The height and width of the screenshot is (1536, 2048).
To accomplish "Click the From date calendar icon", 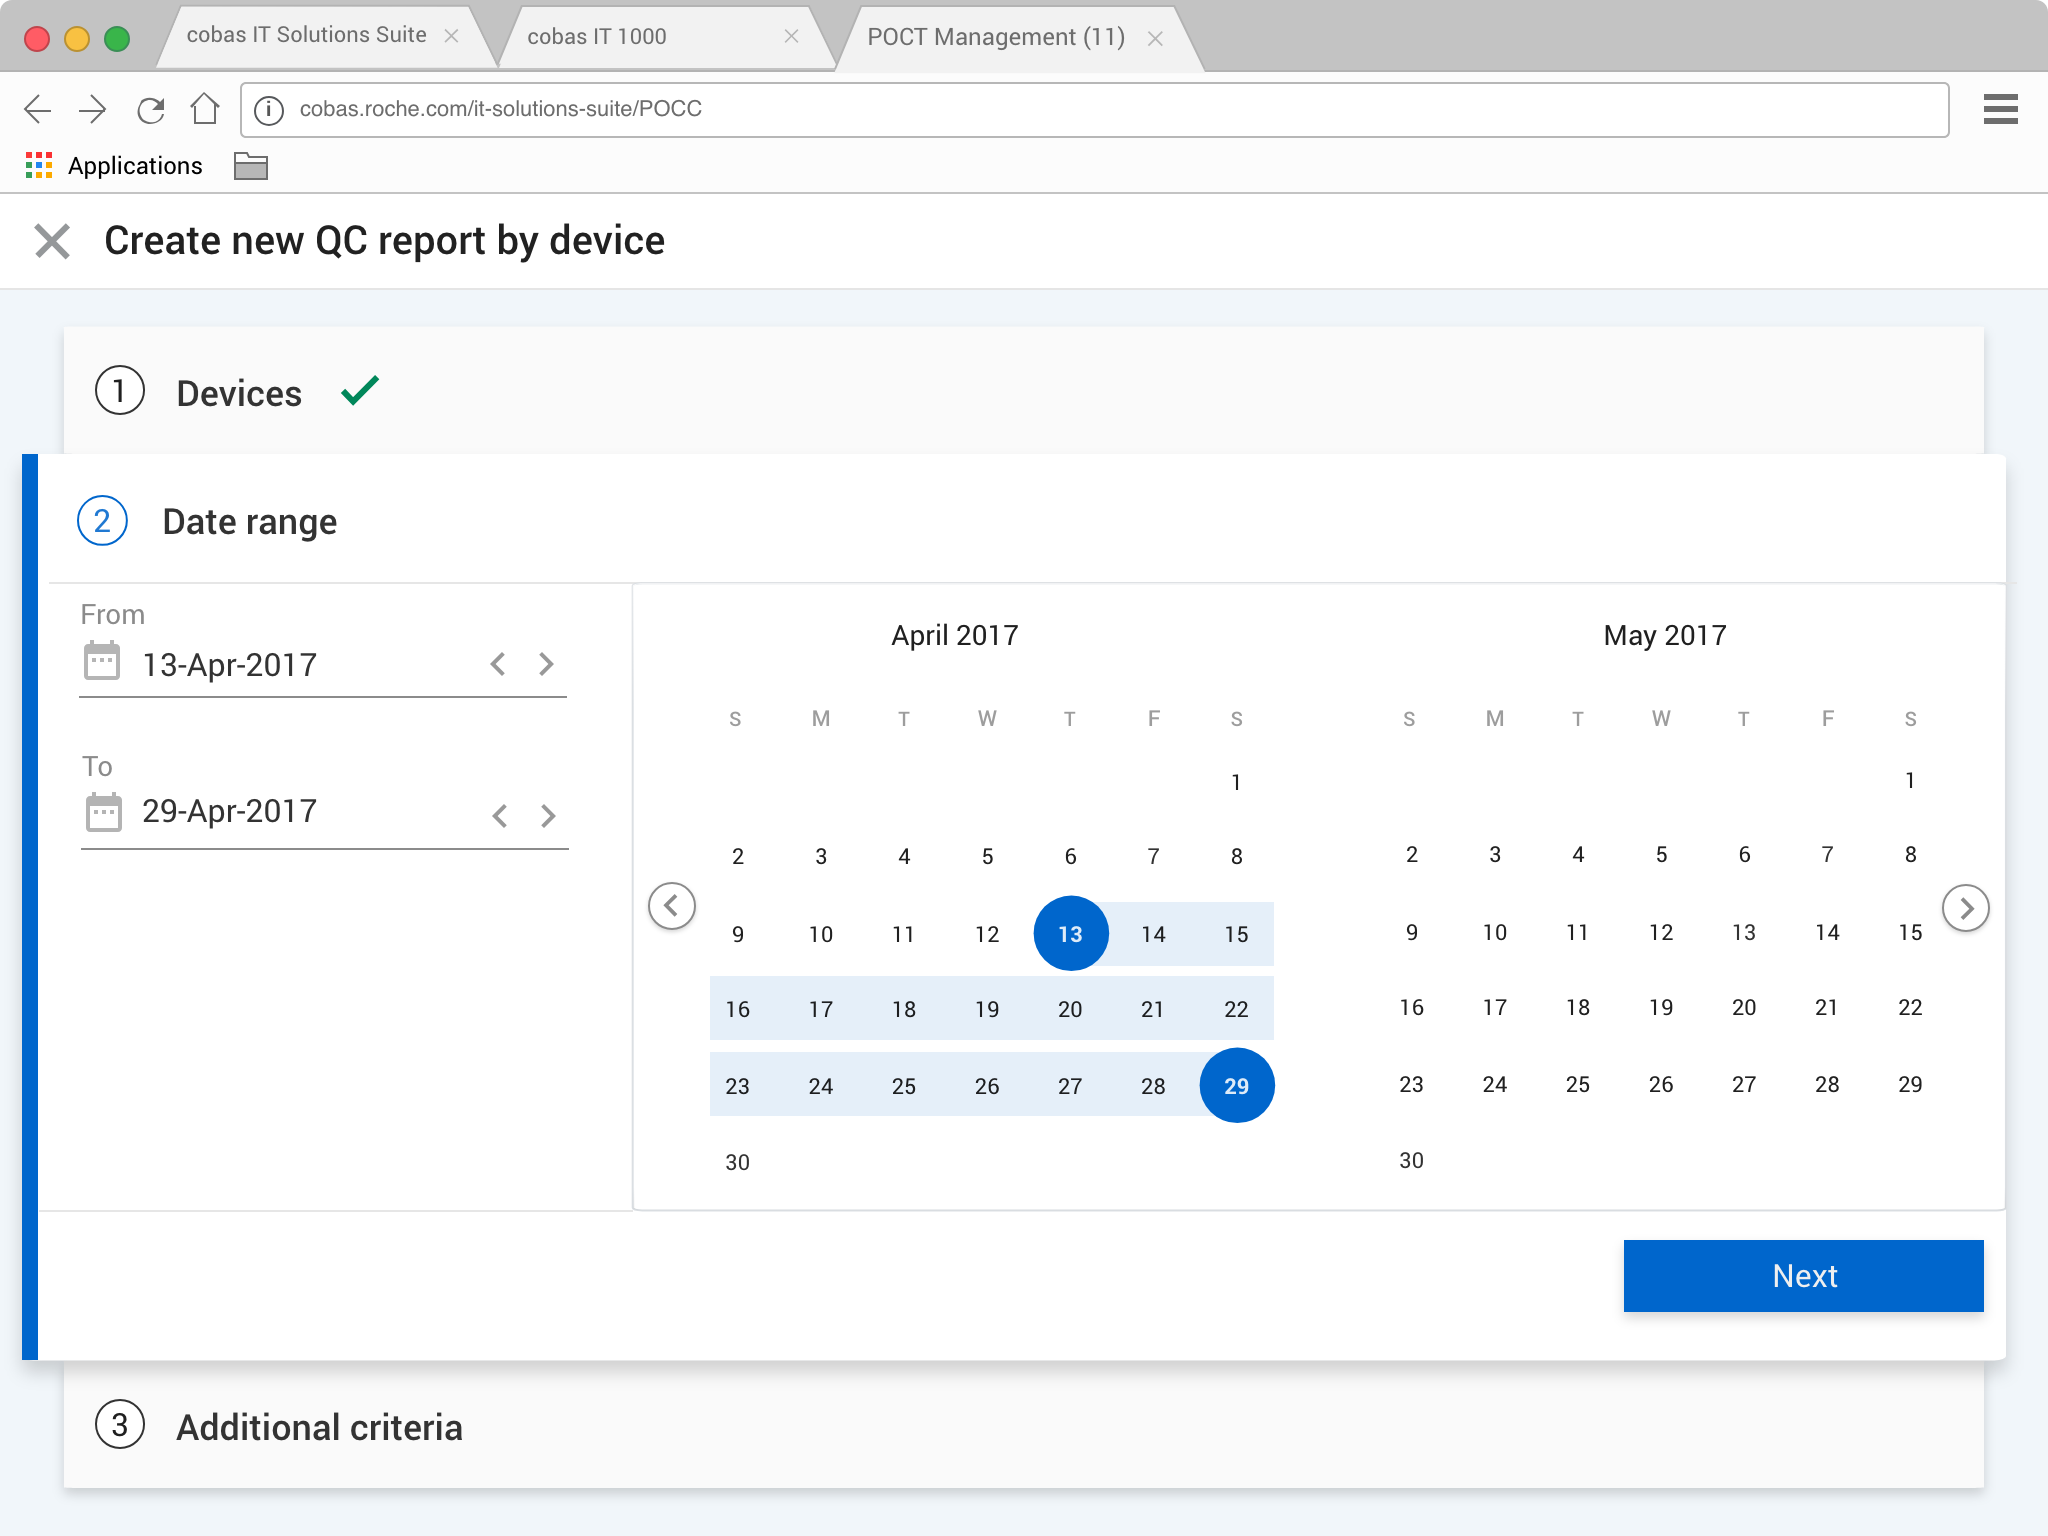I will coord(102,662).
